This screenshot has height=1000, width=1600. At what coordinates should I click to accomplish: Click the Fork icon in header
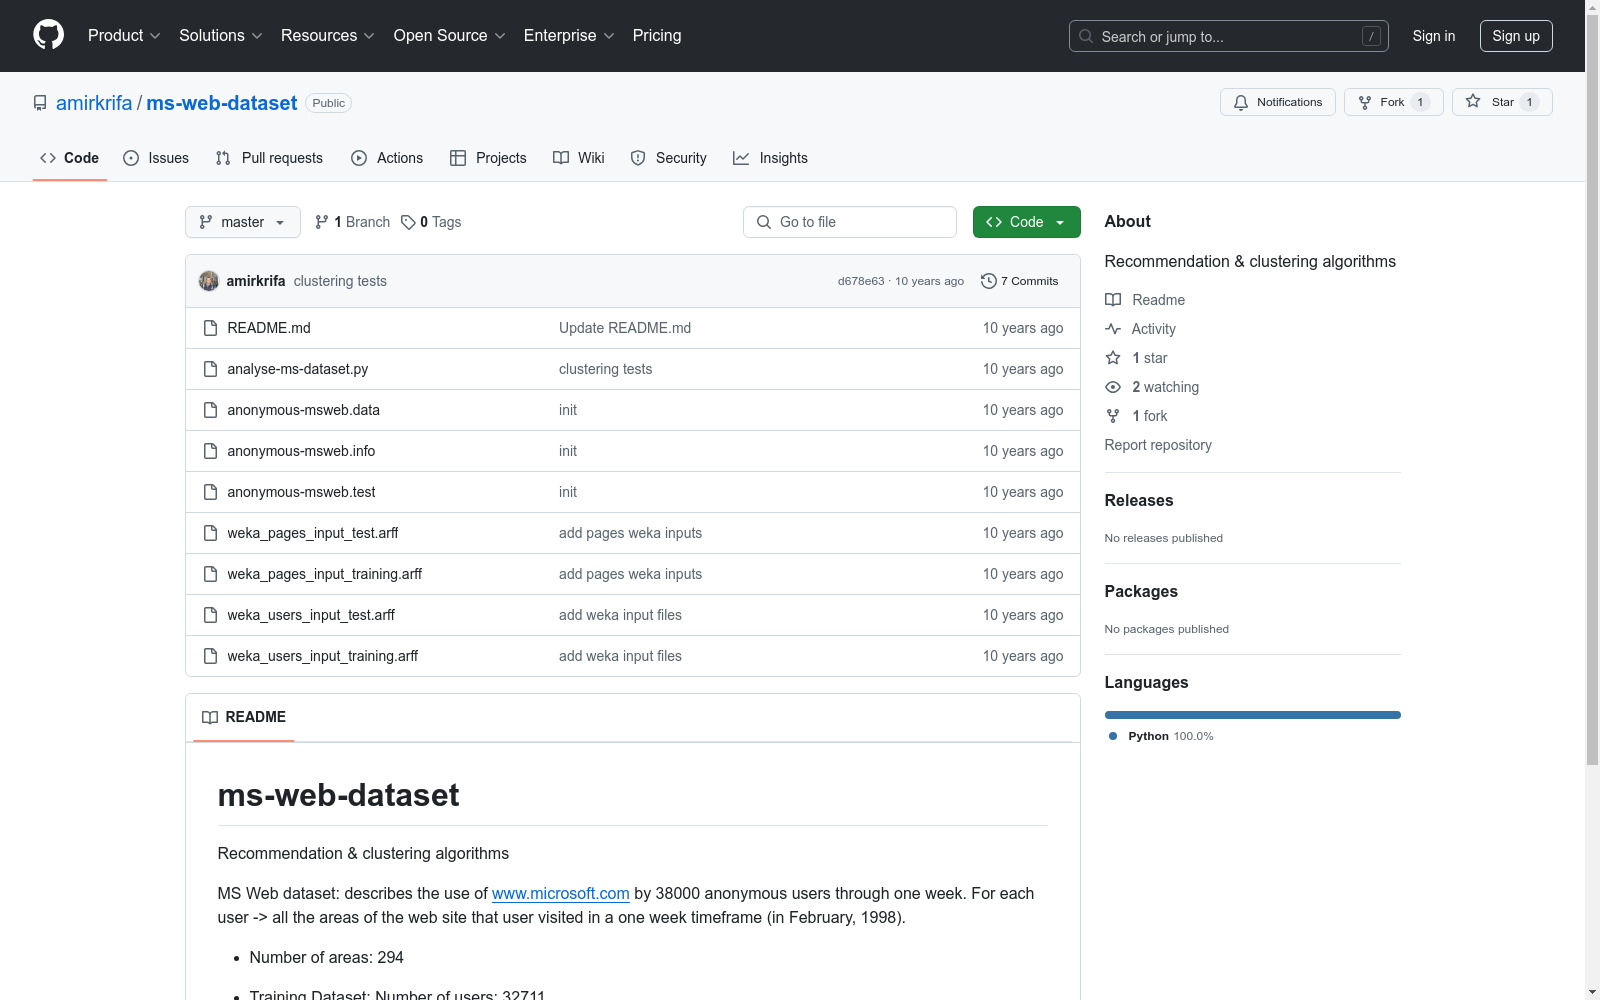pyautogui.click(x=1365, y=102)
